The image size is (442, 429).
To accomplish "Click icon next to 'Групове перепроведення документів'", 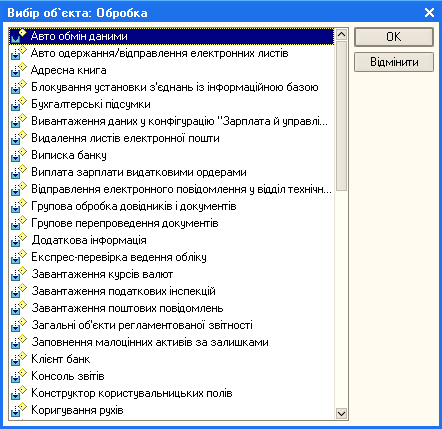I will pyautogui.click(x=18, y=223).
